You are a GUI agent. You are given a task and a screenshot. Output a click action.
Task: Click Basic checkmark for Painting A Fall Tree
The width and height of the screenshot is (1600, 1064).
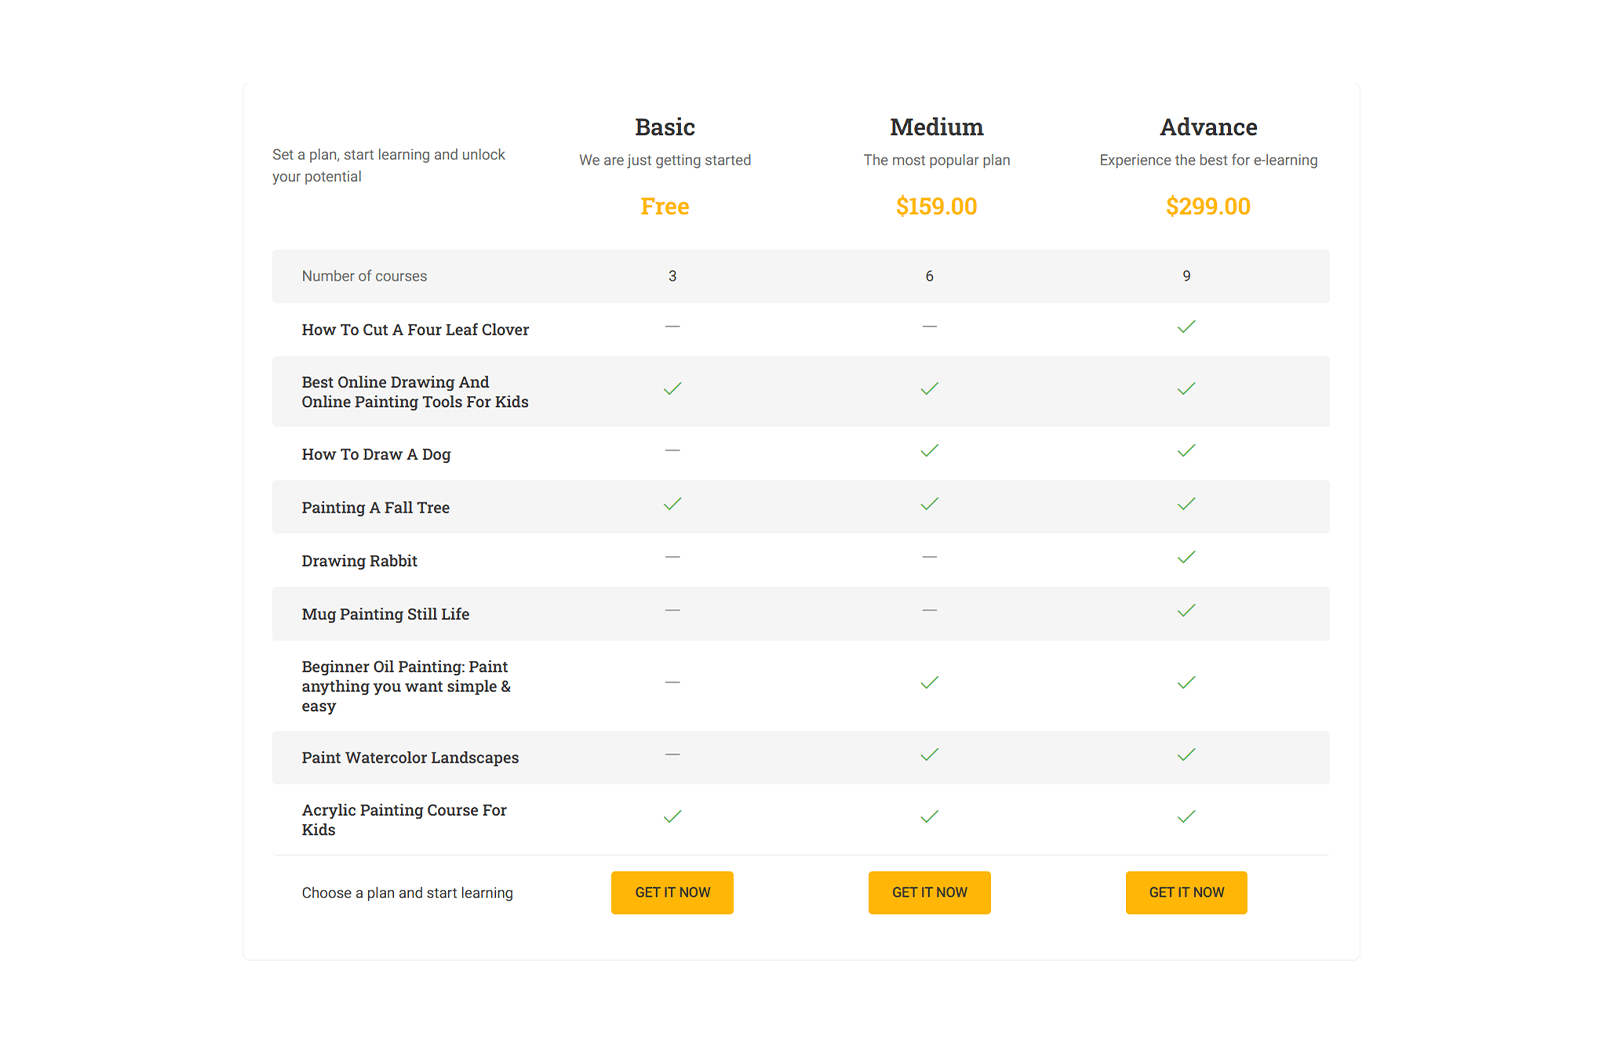click(672, 504)
